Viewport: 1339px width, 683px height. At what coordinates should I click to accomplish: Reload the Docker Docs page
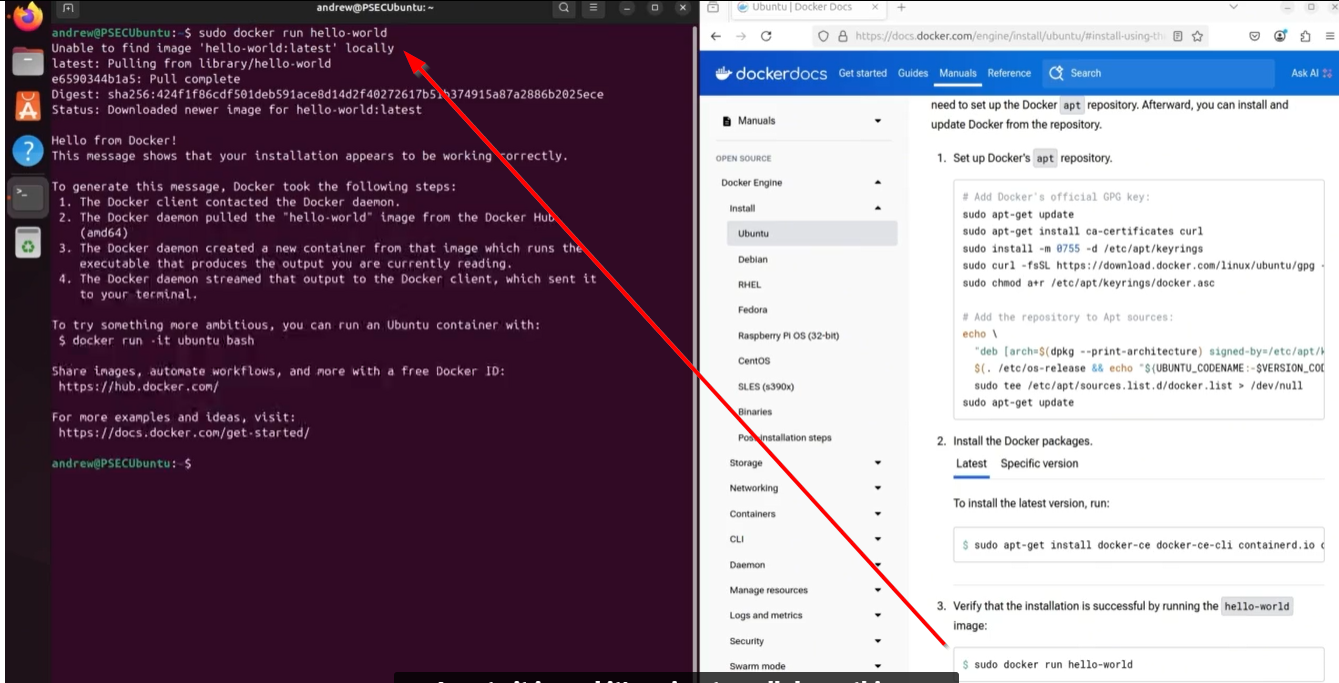click(x=766, y=37)
